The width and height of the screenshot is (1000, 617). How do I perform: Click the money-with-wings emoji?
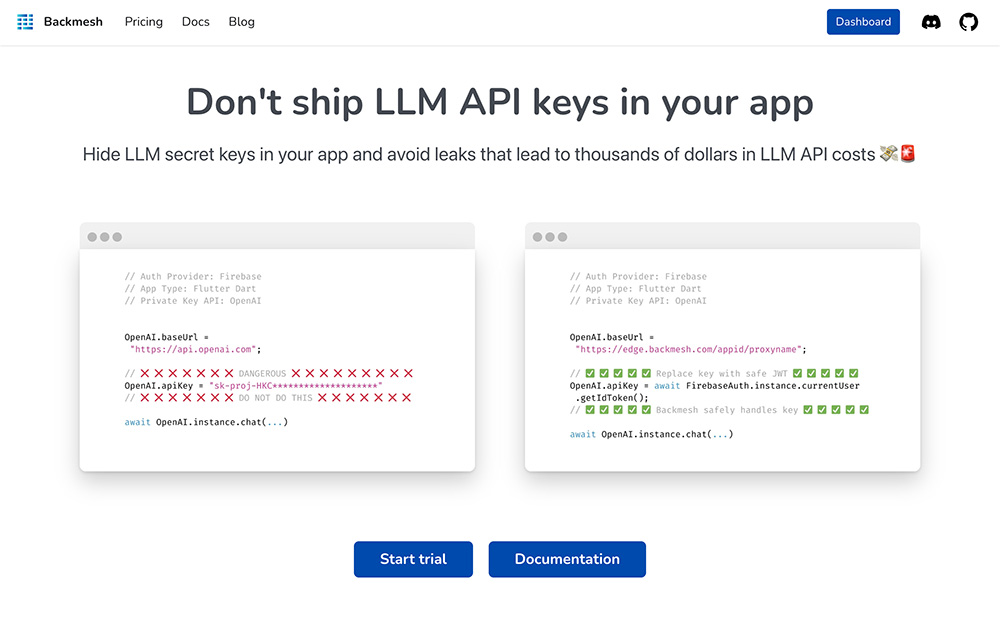(888, 154)
